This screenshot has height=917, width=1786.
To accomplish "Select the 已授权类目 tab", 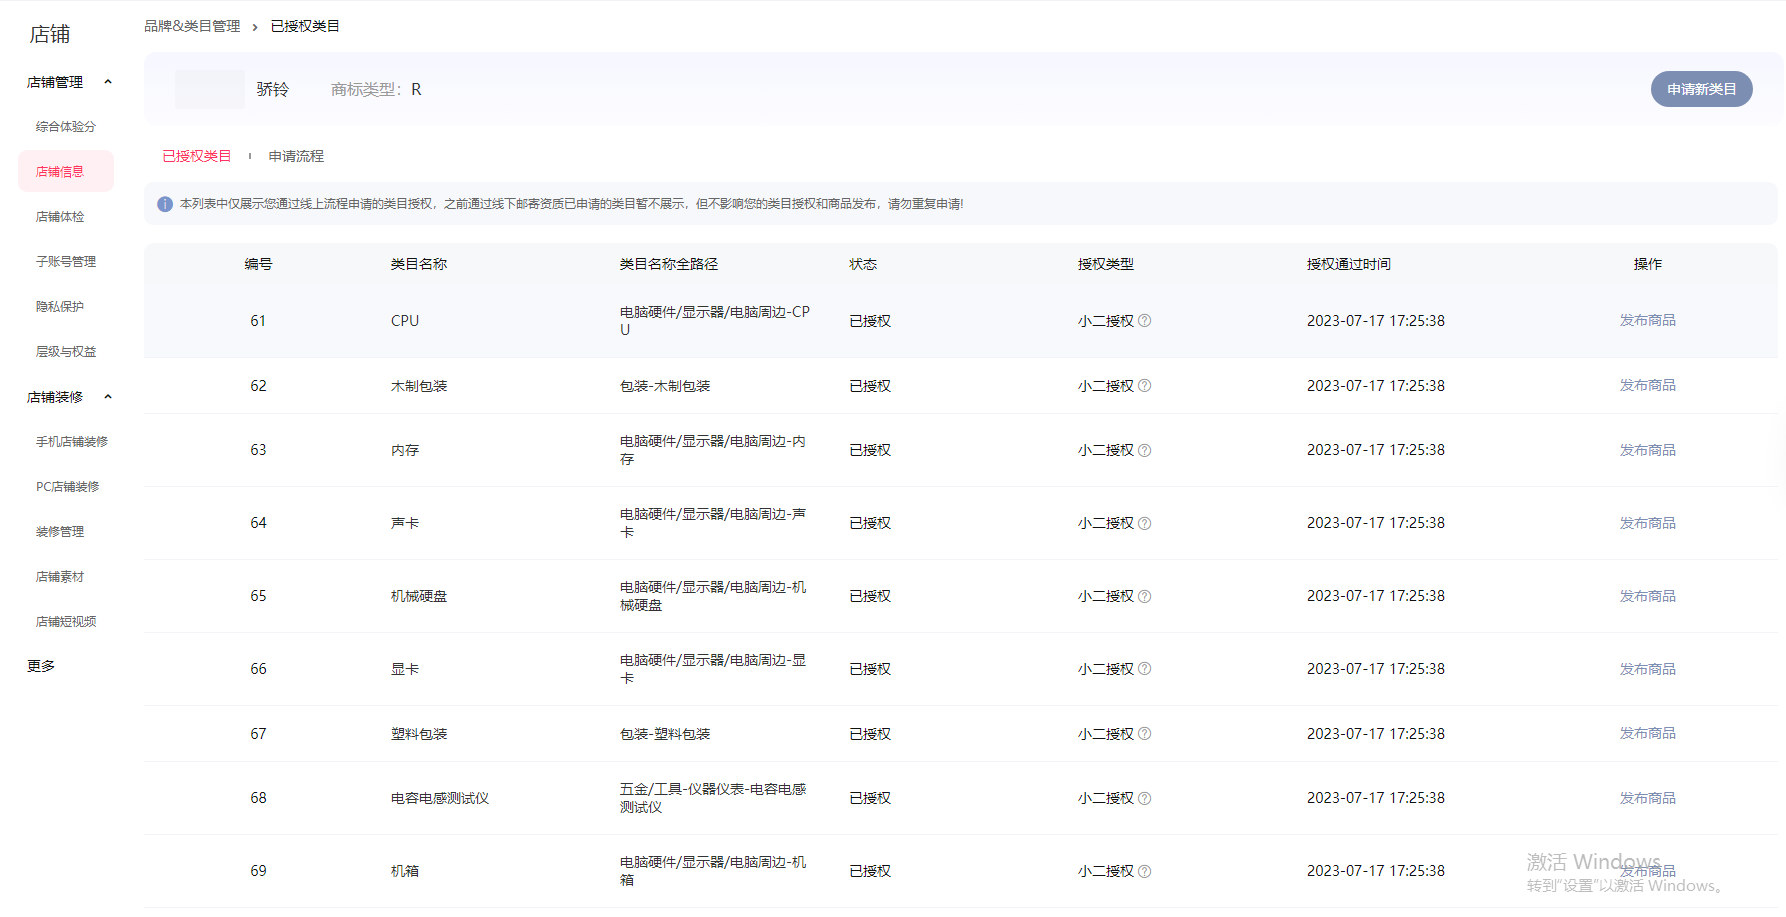I will 196,156.
